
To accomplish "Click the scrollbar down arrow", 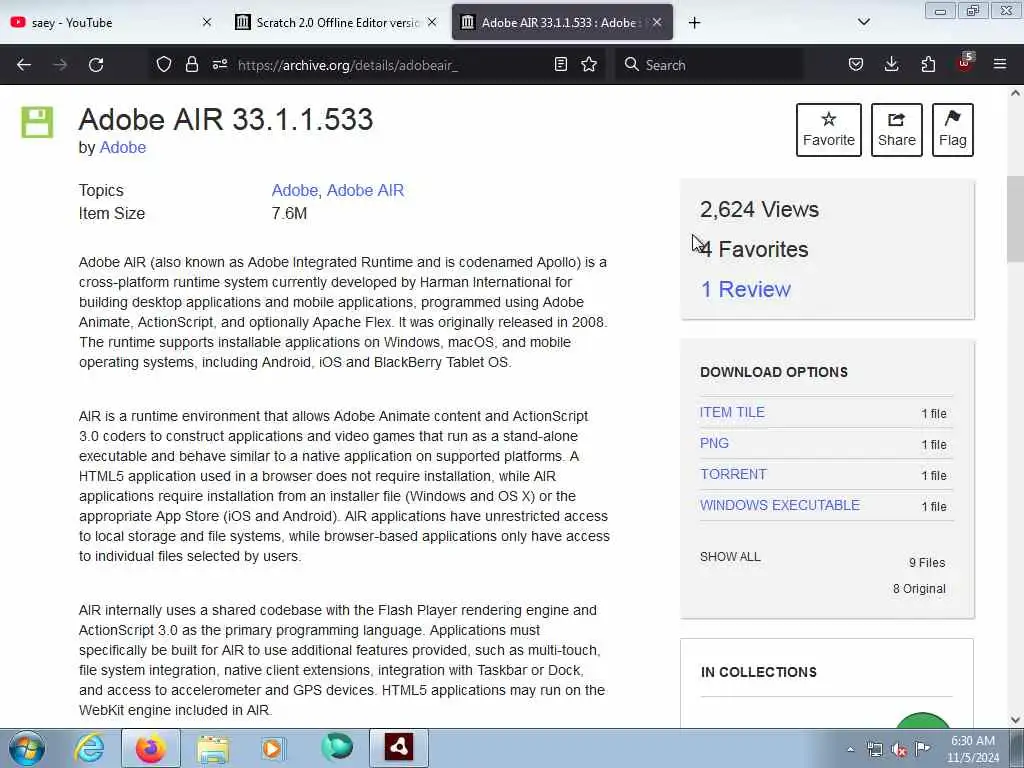I will click(x=1015, y=720).
